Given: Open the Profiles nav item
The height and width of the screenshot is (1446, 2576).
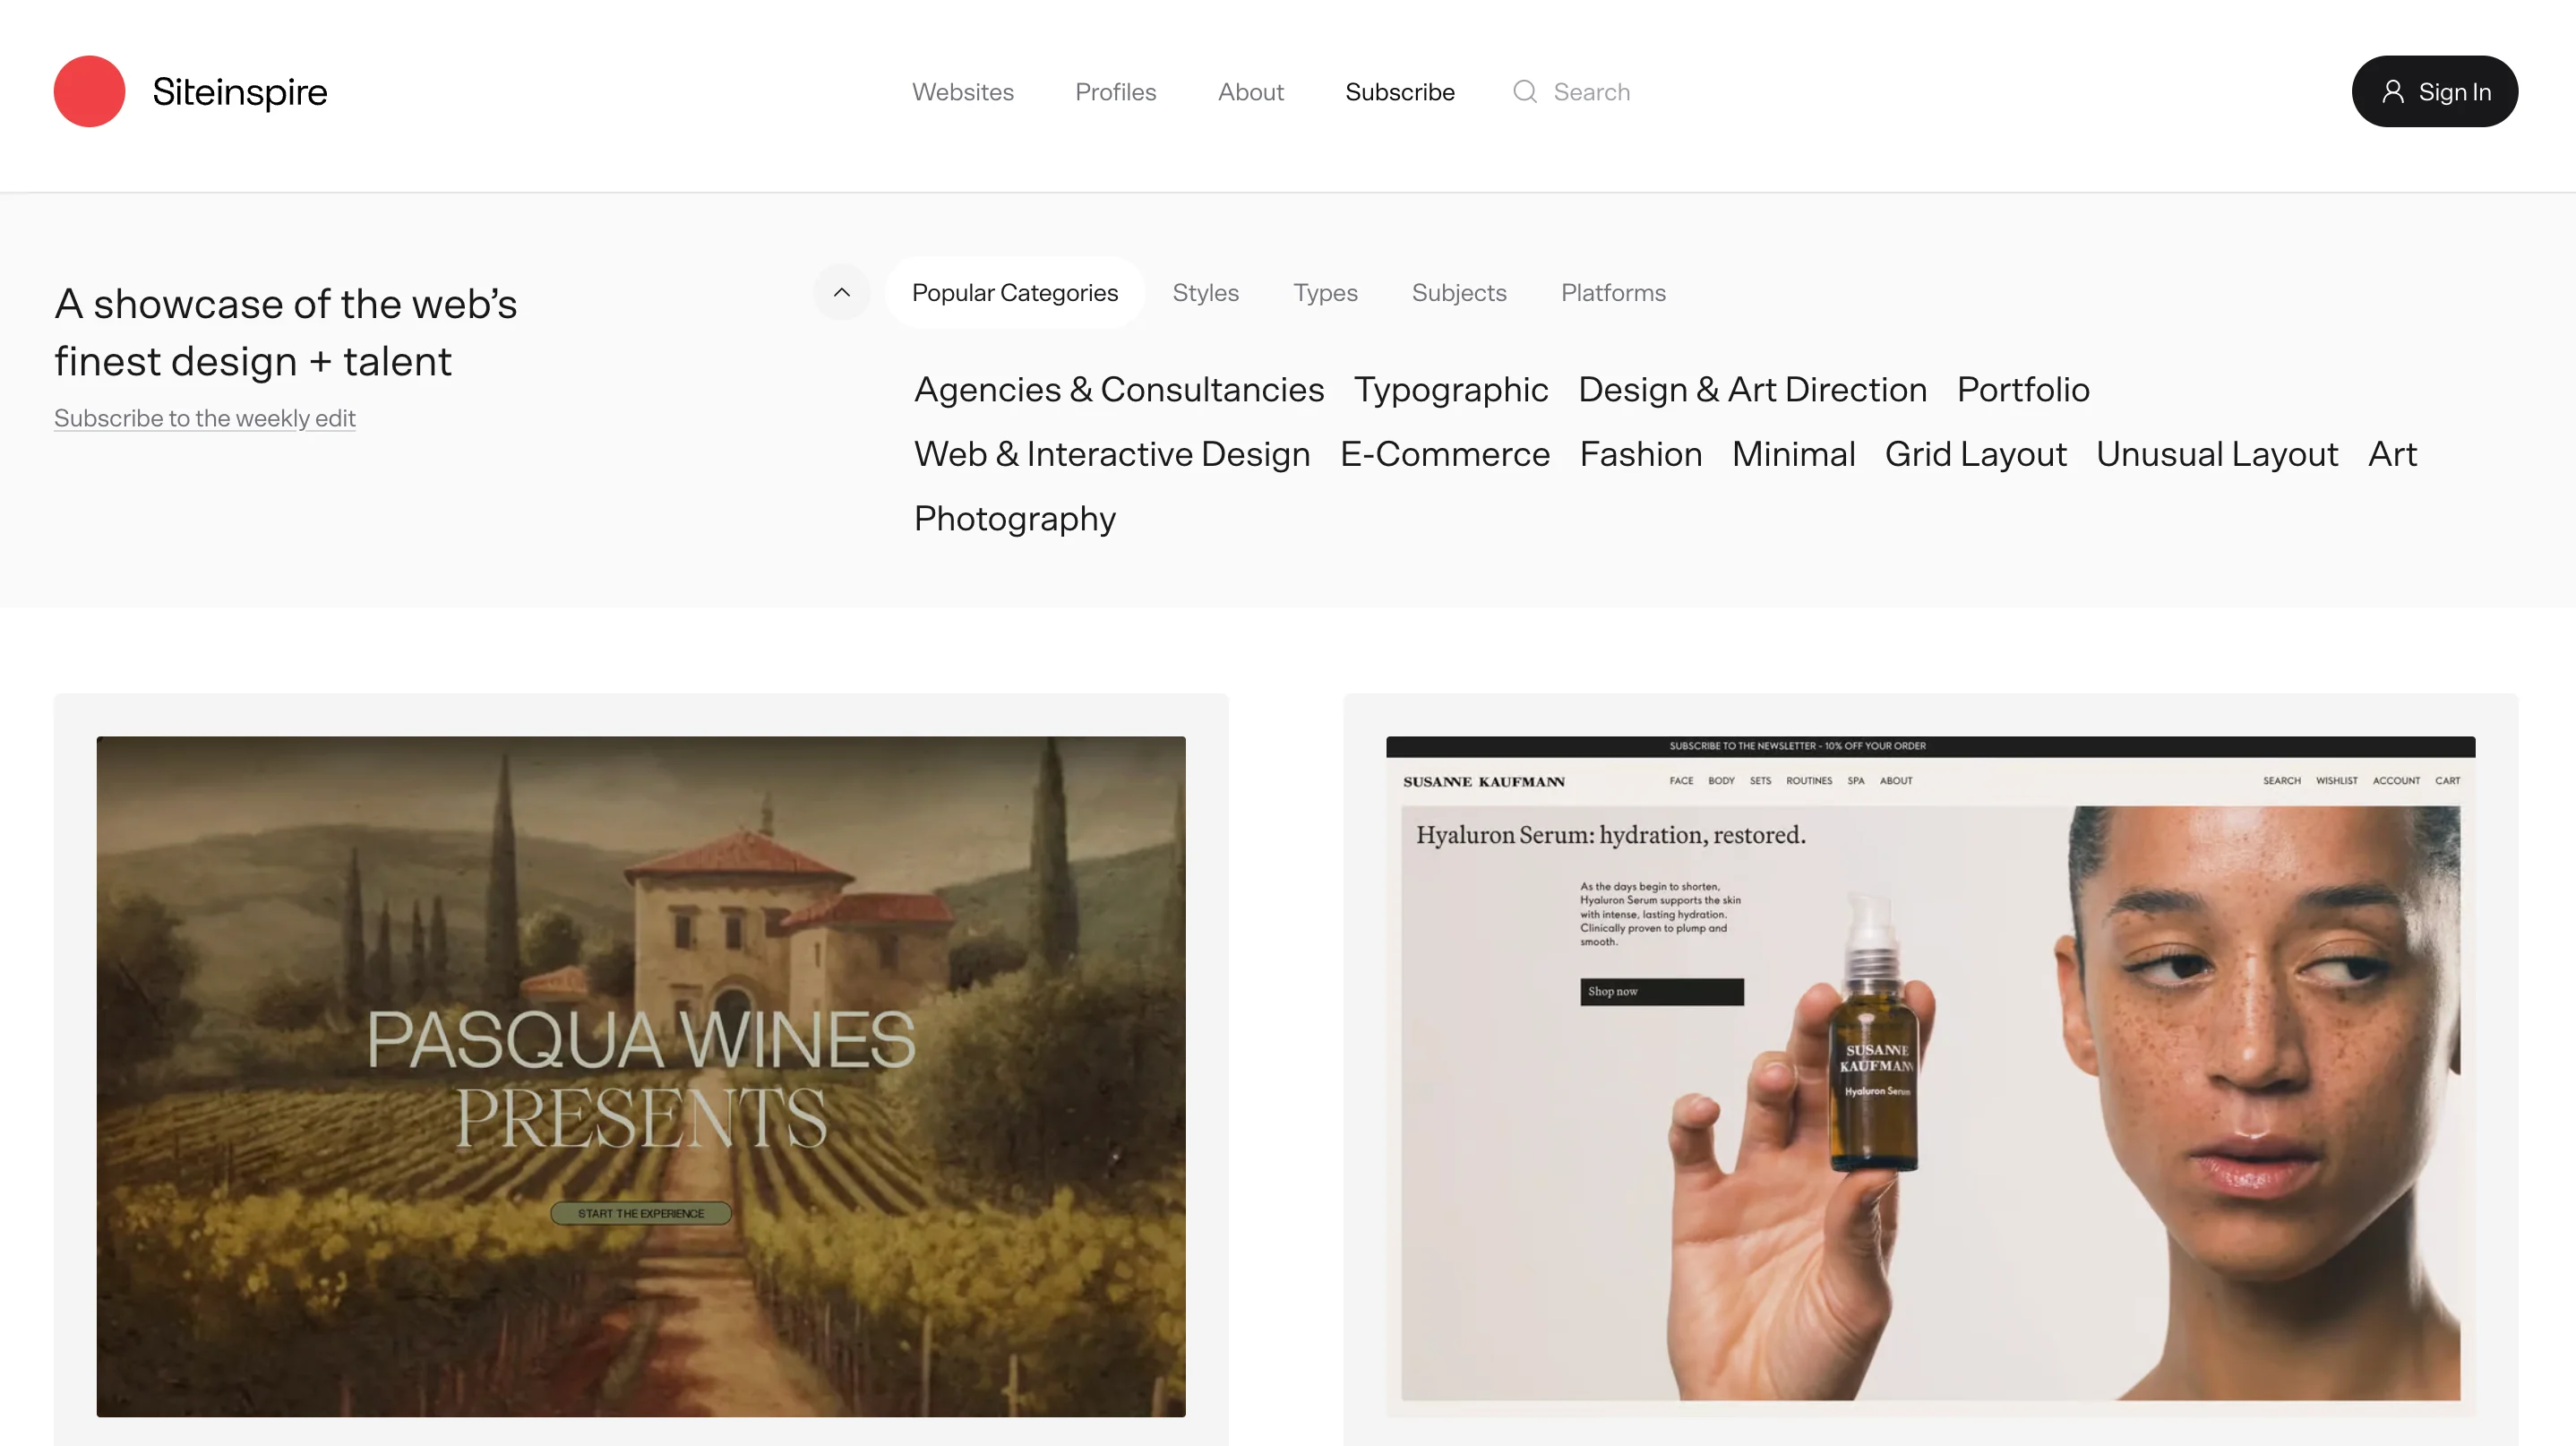Looking at the screenshot, I should pos(1115,92).
